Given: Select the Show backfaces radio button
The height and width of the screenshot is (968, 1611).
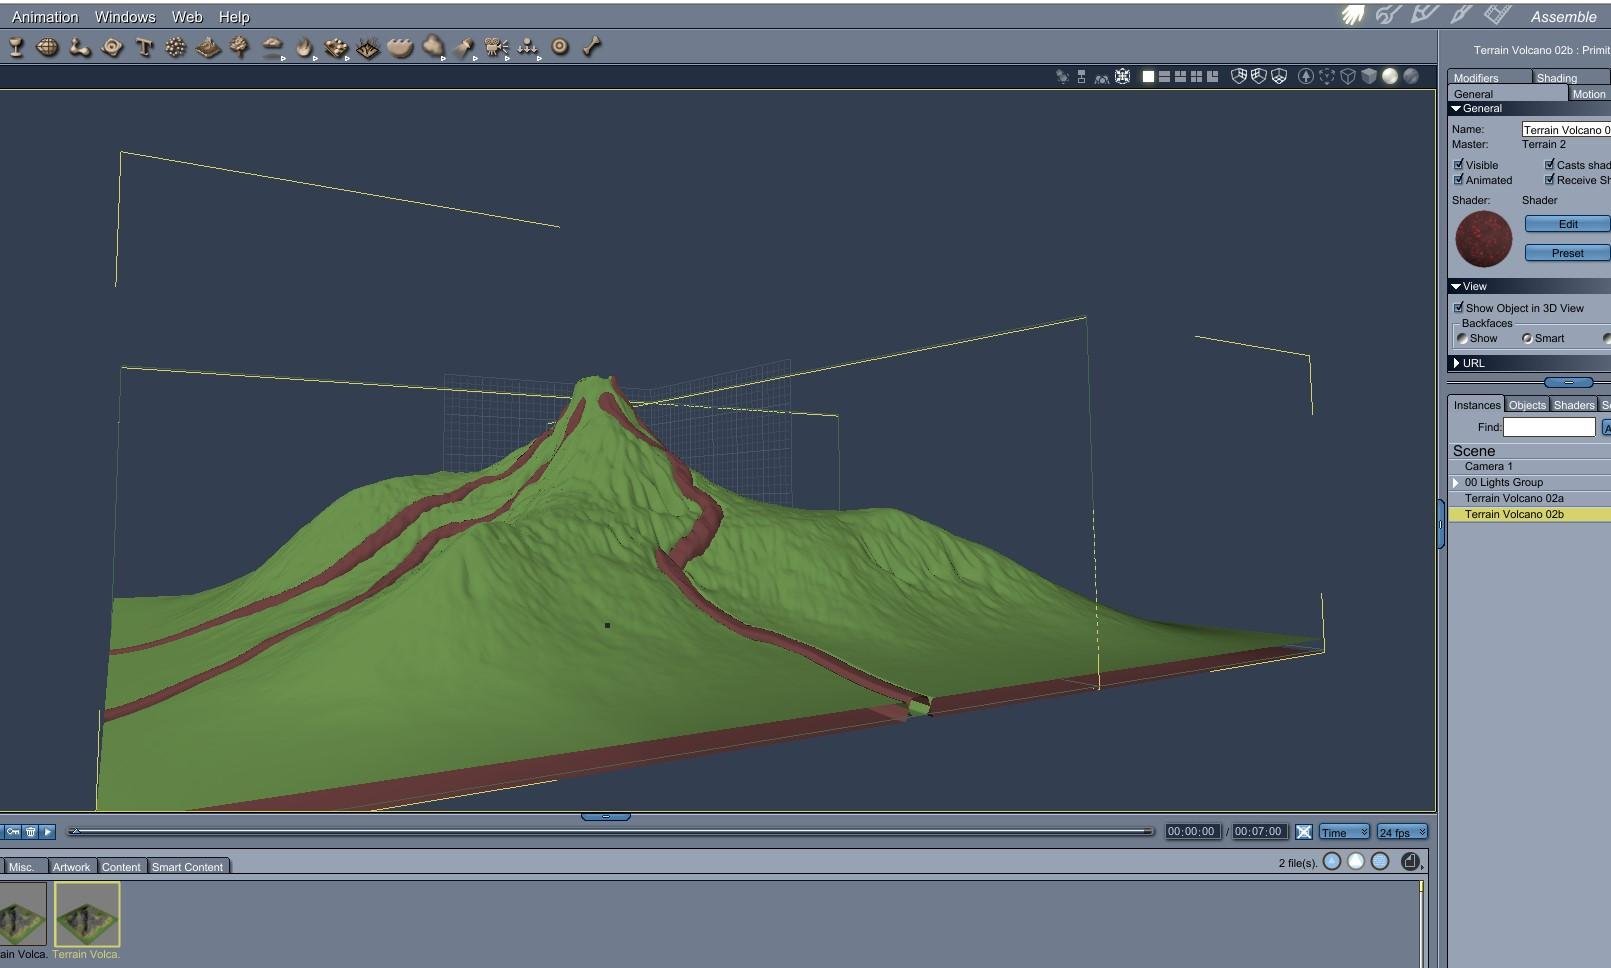Looking at the screenshot, I should pos(1462,338).
